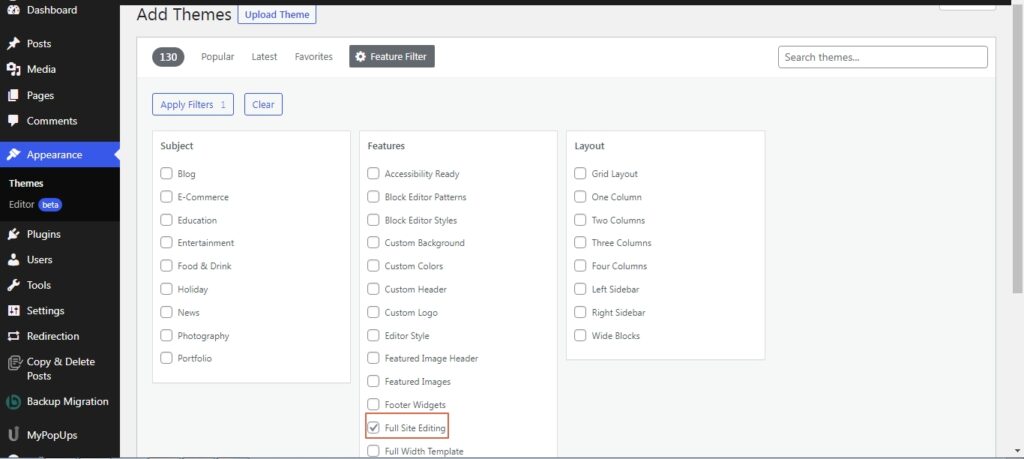The height and width of the screenshot is (459, 1024).
Task: Click the MyPopUps U icon
Action: (13, 435)
